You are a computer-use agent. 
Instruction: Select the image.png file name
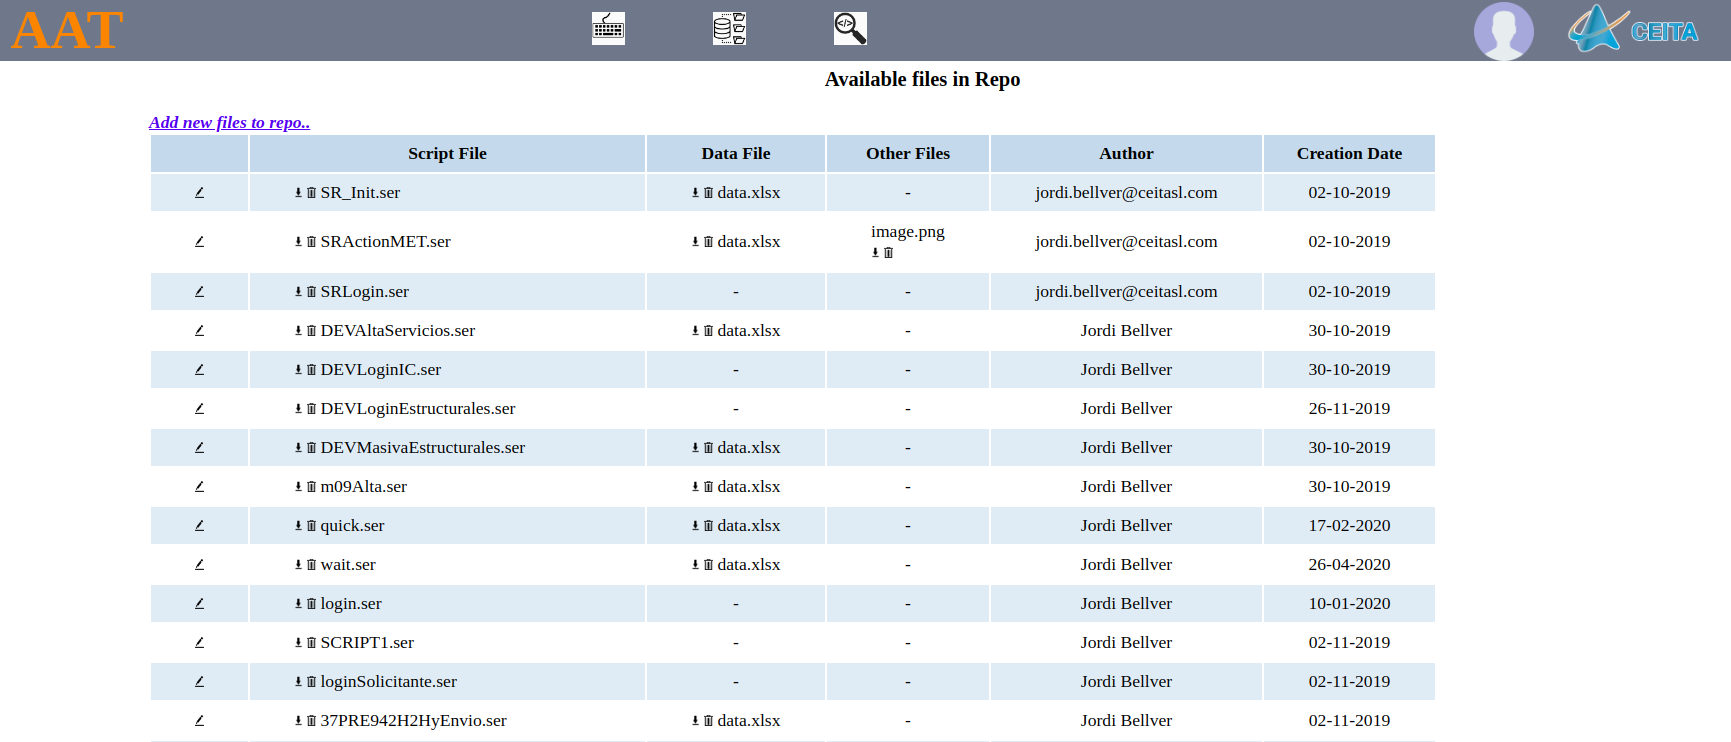908,231
